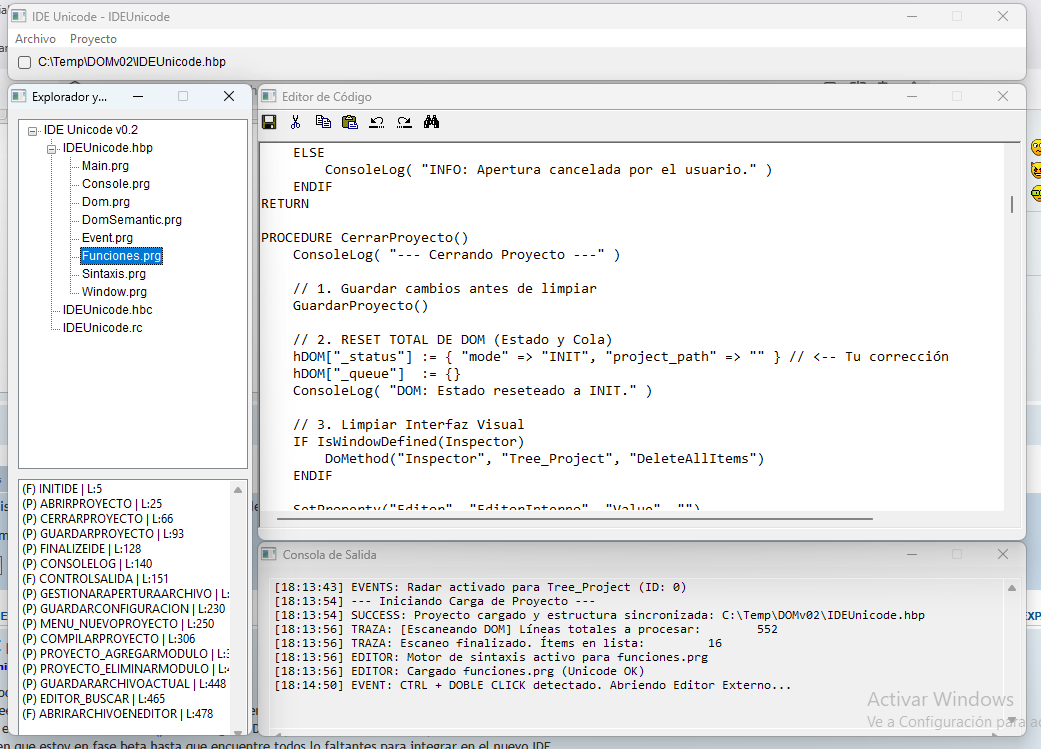Click the 'GuardarProyecto()' call line in the editor
Screen dimensions: 1041x749
pos(360,305)
